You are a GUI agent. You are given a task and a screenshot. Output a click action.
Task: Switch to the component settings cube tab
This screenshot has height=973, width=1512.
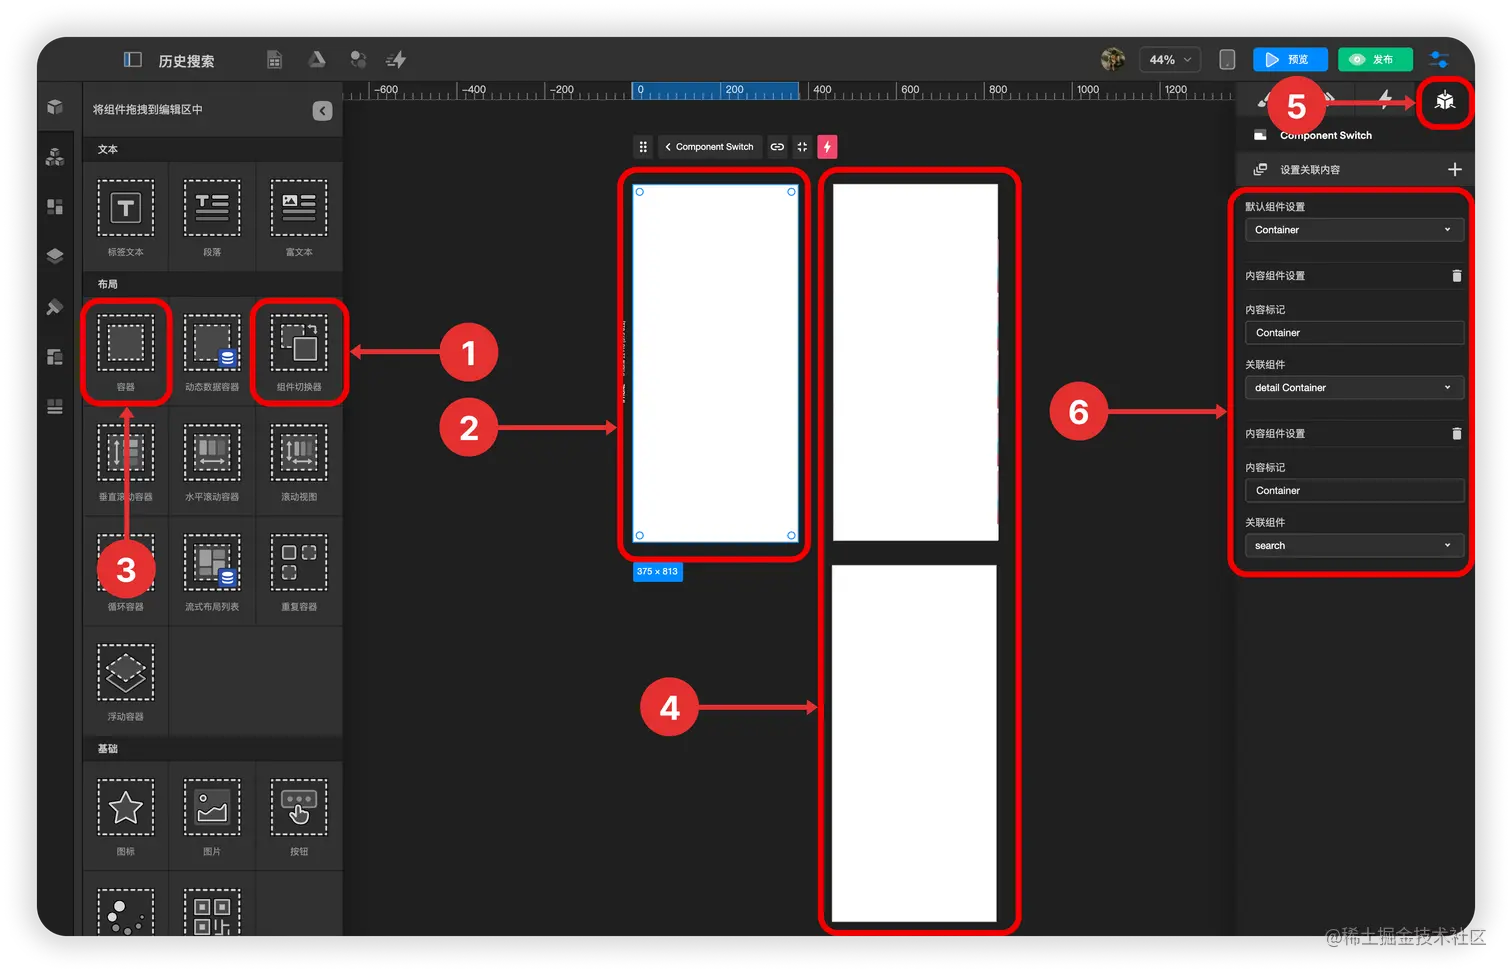click(x=1445, y=100)
